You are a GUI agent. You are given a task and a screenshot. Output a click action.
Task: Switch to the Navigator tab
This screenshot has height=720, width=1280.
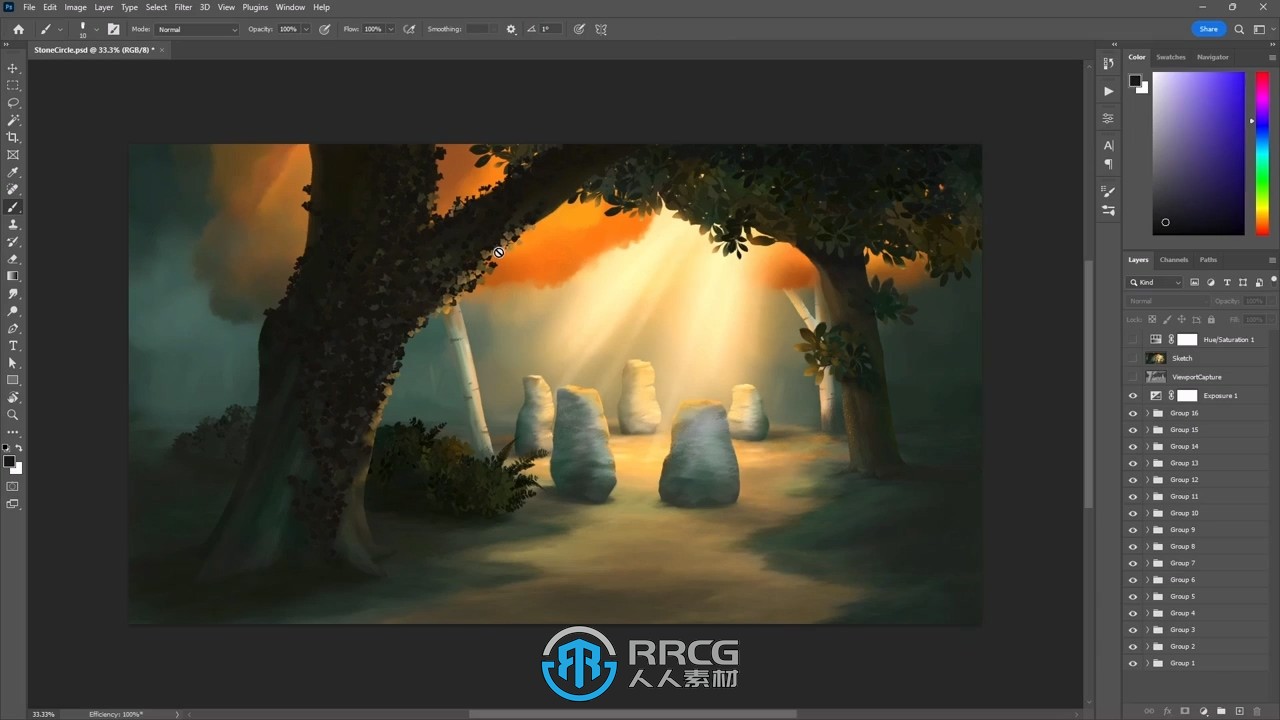coord(1213,57)
